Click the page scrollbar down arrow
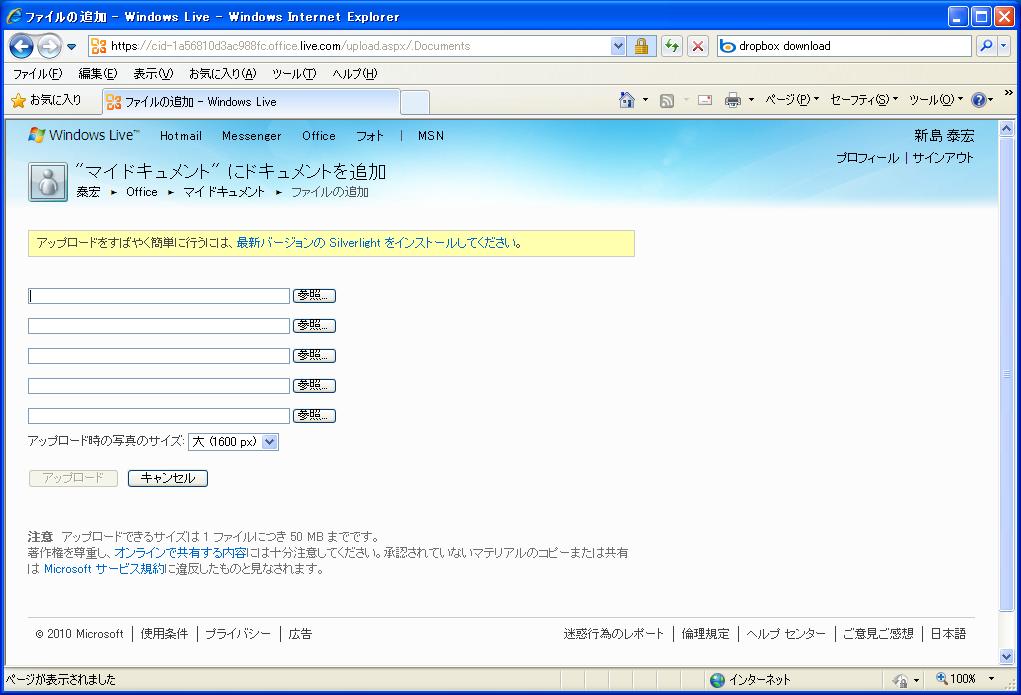1021x695 pixels. [1007, 657]
